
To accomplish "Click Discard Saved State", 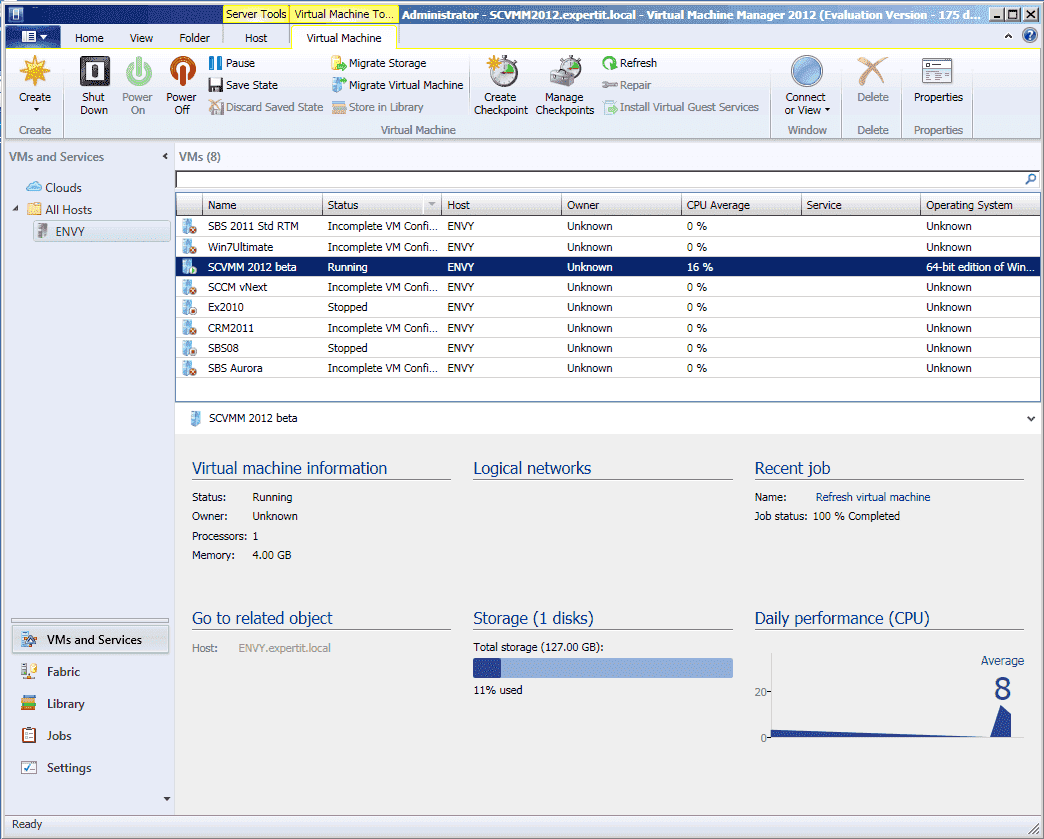I will pos(266,107).
